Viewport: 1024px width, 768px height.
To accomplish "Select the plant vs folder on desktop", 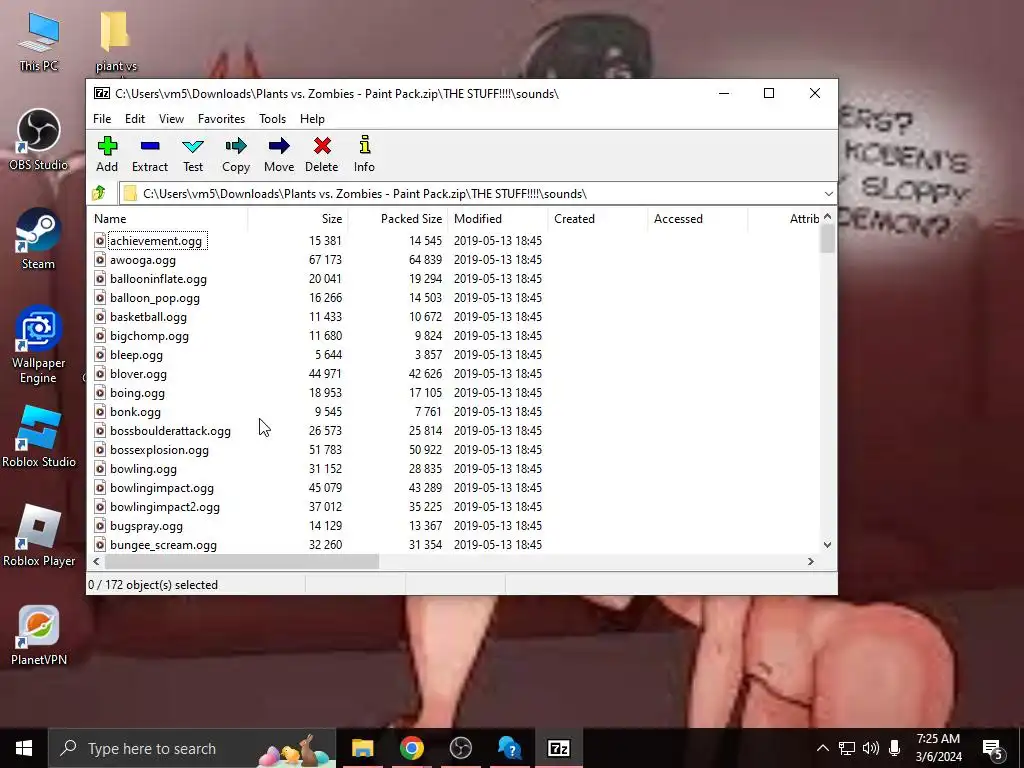I will [x=116, y=41].
